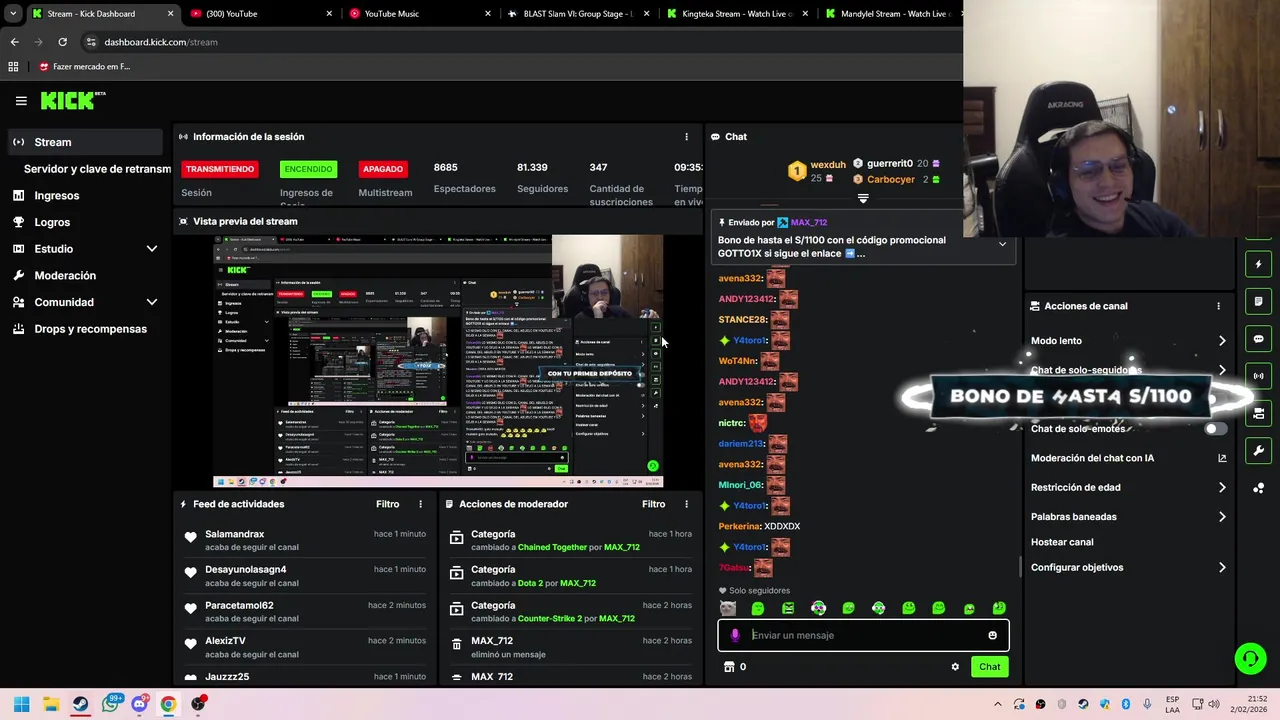Click the broadcast signal icon in right sidebar
The height and width of the screenshot is (720, 1280).
pyautogui.click(x=1259, y=376)
